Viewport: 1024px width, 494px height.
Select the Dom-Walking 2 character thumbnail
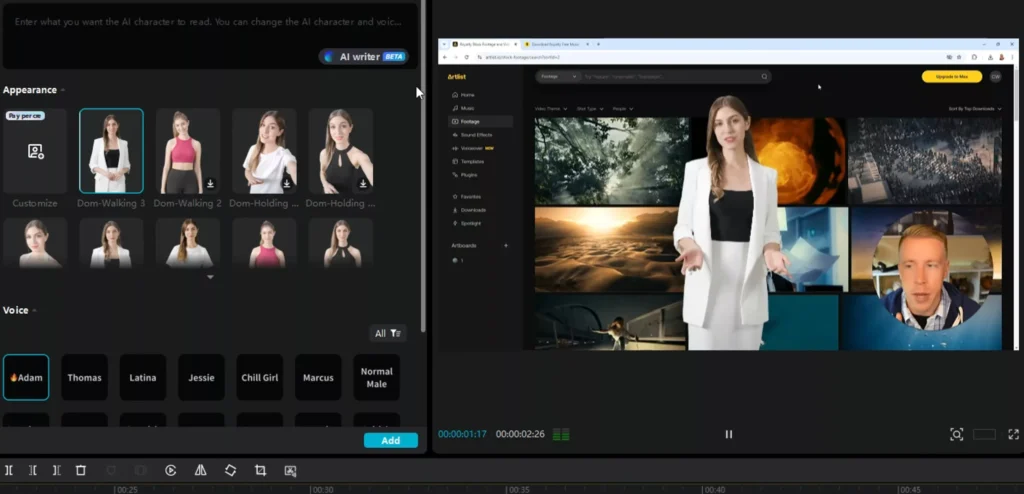(x=187, y=151)
